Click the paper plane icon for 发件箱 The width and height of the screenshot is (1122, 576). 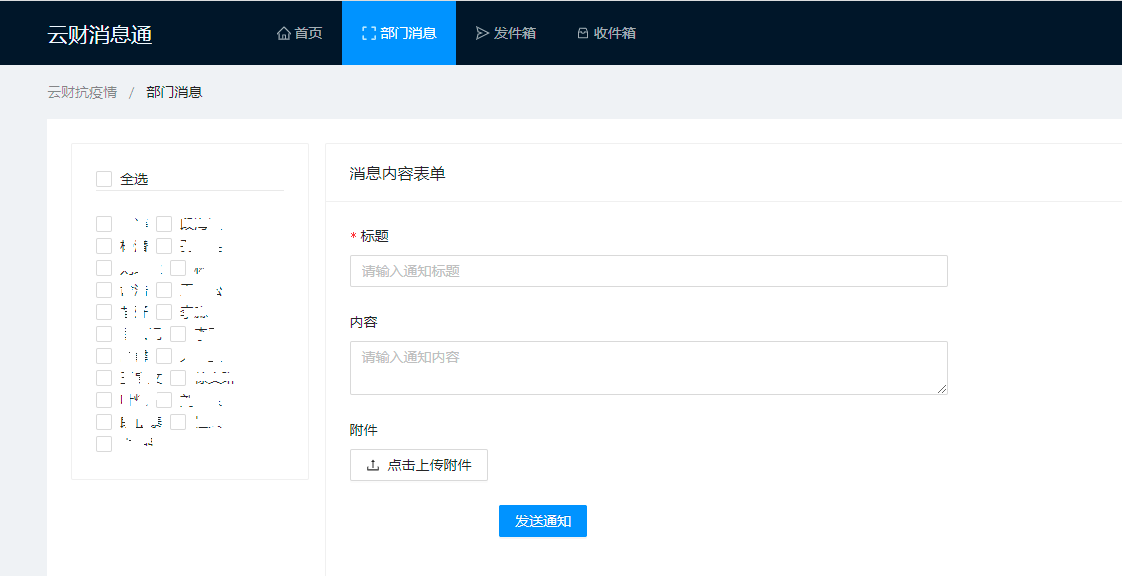(x=482, y=33)
